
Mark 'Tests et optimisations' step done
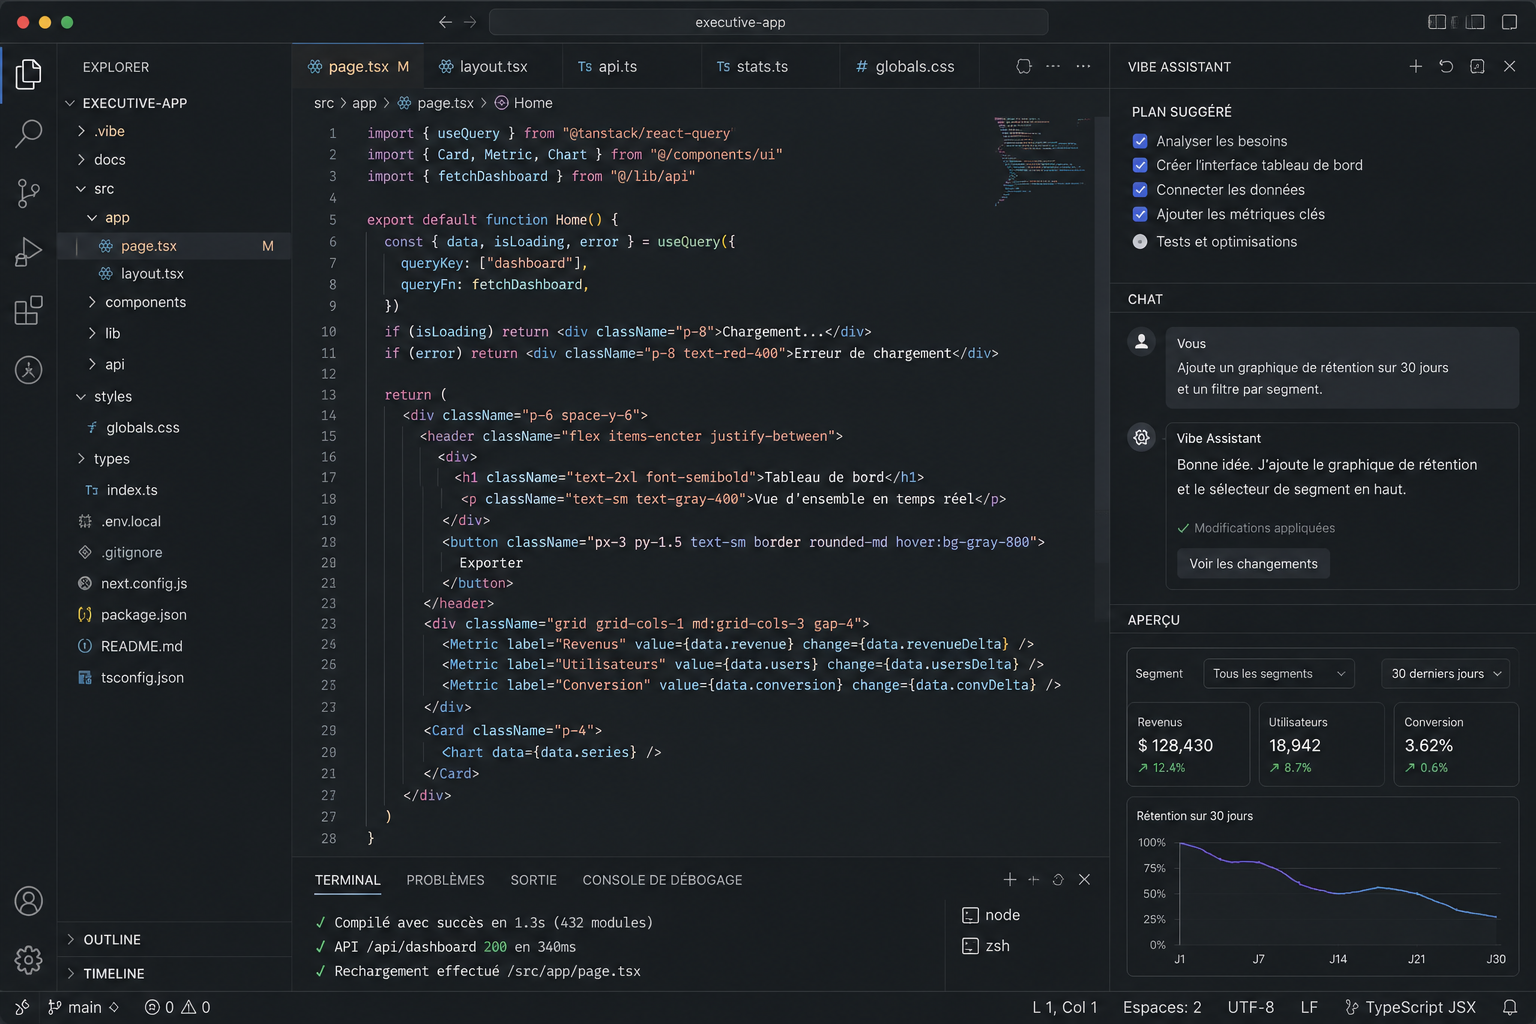tap(1140, 241)
